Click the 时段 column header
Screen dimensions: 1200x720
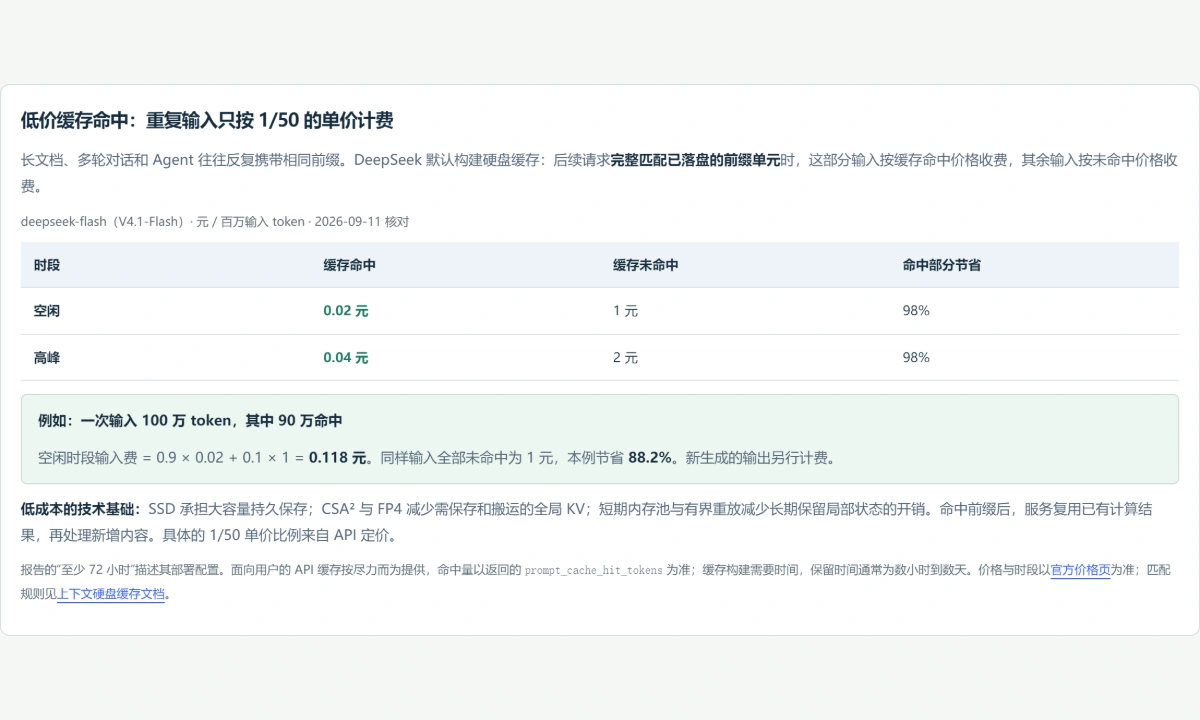(x=46, y=265)
